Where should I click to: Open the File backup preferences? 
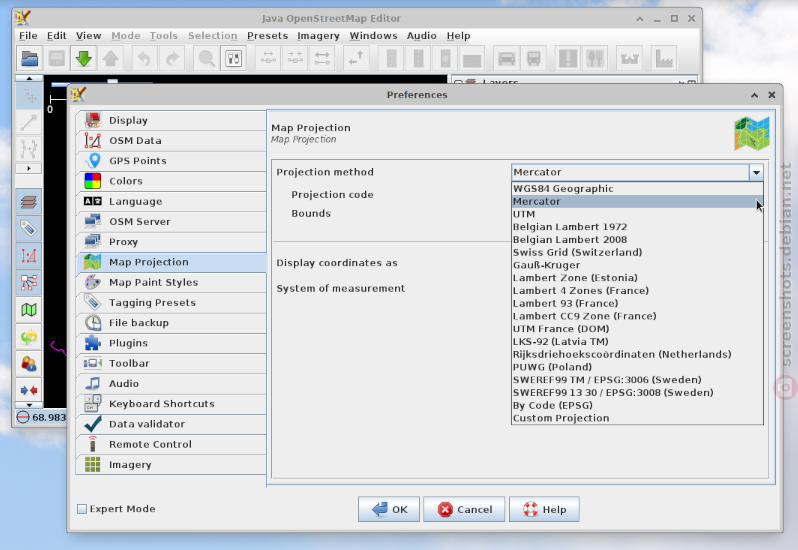172,323
